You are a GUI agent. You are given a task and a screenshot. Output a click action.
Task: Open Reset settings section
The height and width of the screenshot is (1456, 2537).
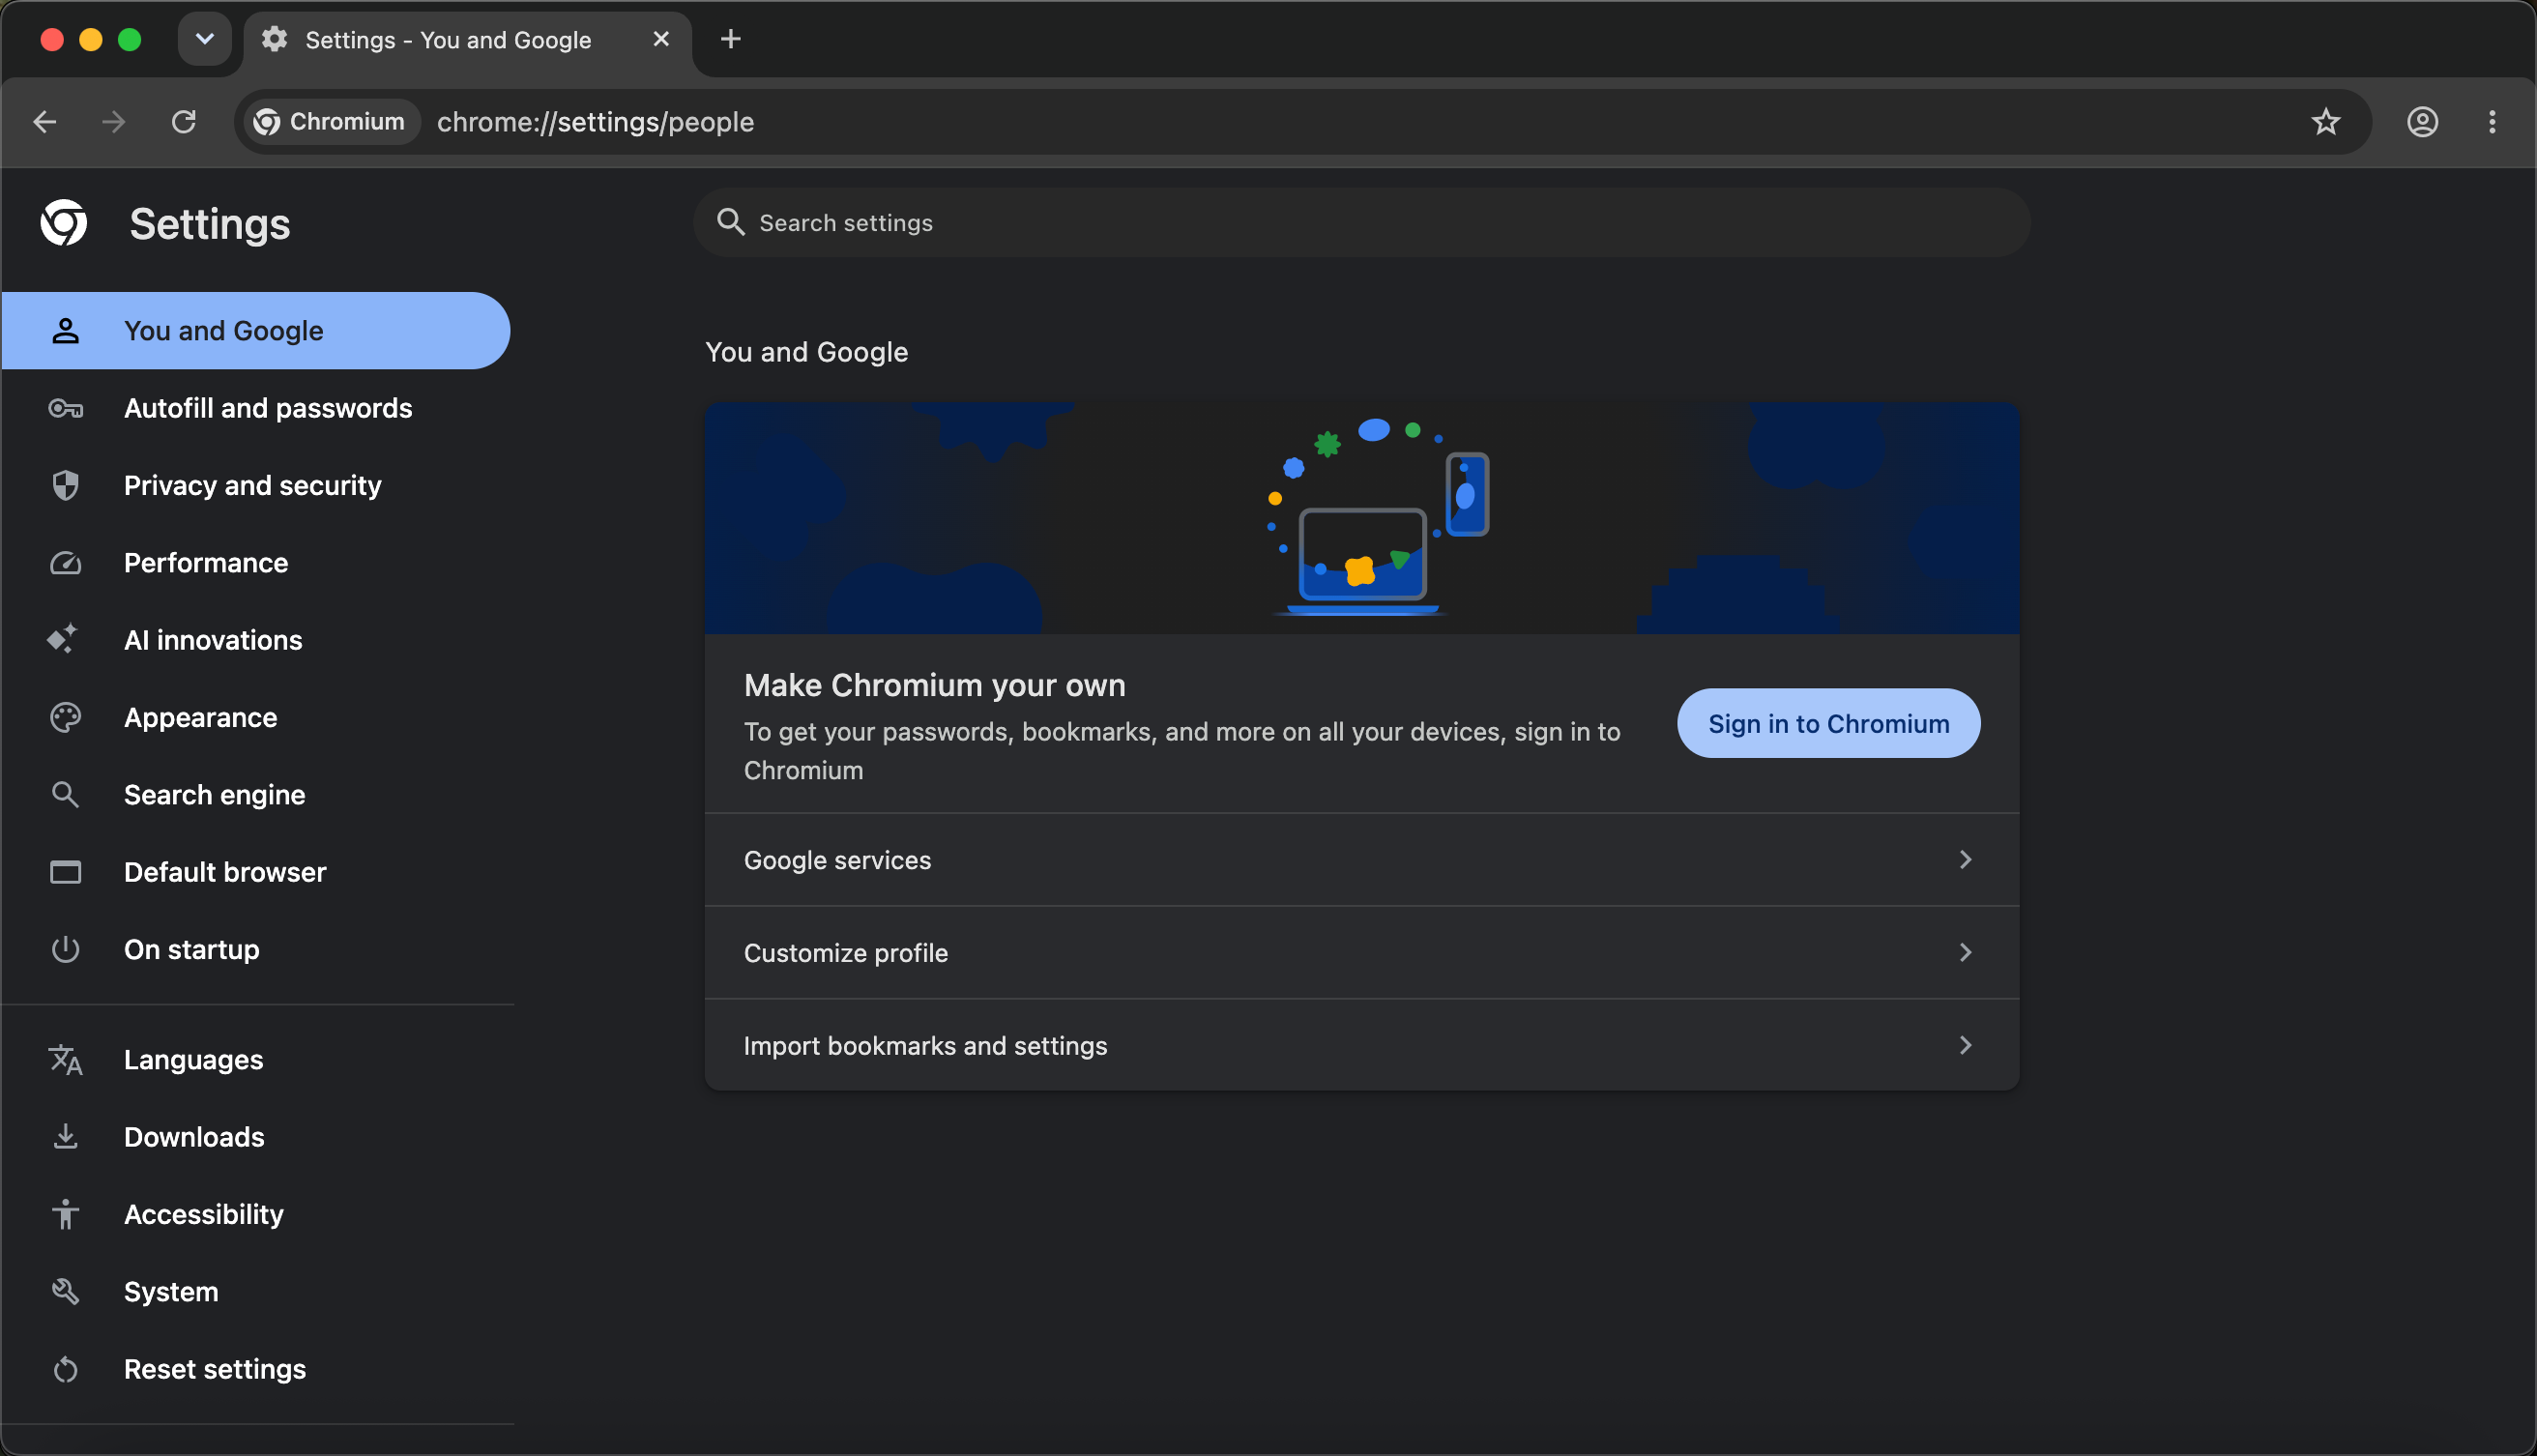(x=256, y=1369)
